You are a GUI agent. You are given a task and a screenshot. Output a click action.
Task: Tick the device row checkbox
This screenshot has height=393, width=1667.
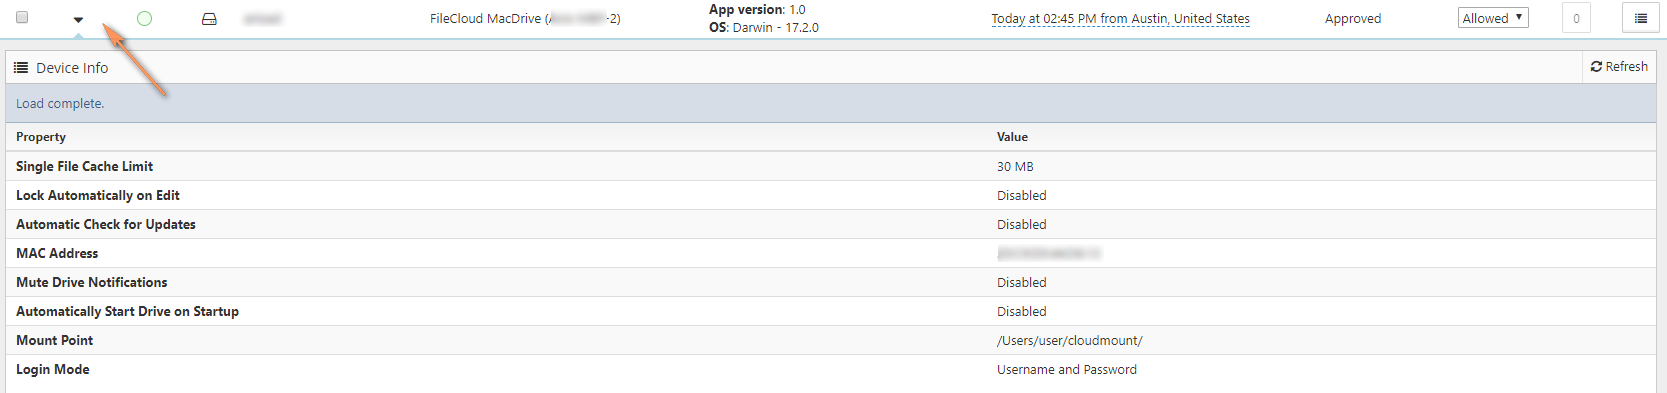(x=22, y=17)
